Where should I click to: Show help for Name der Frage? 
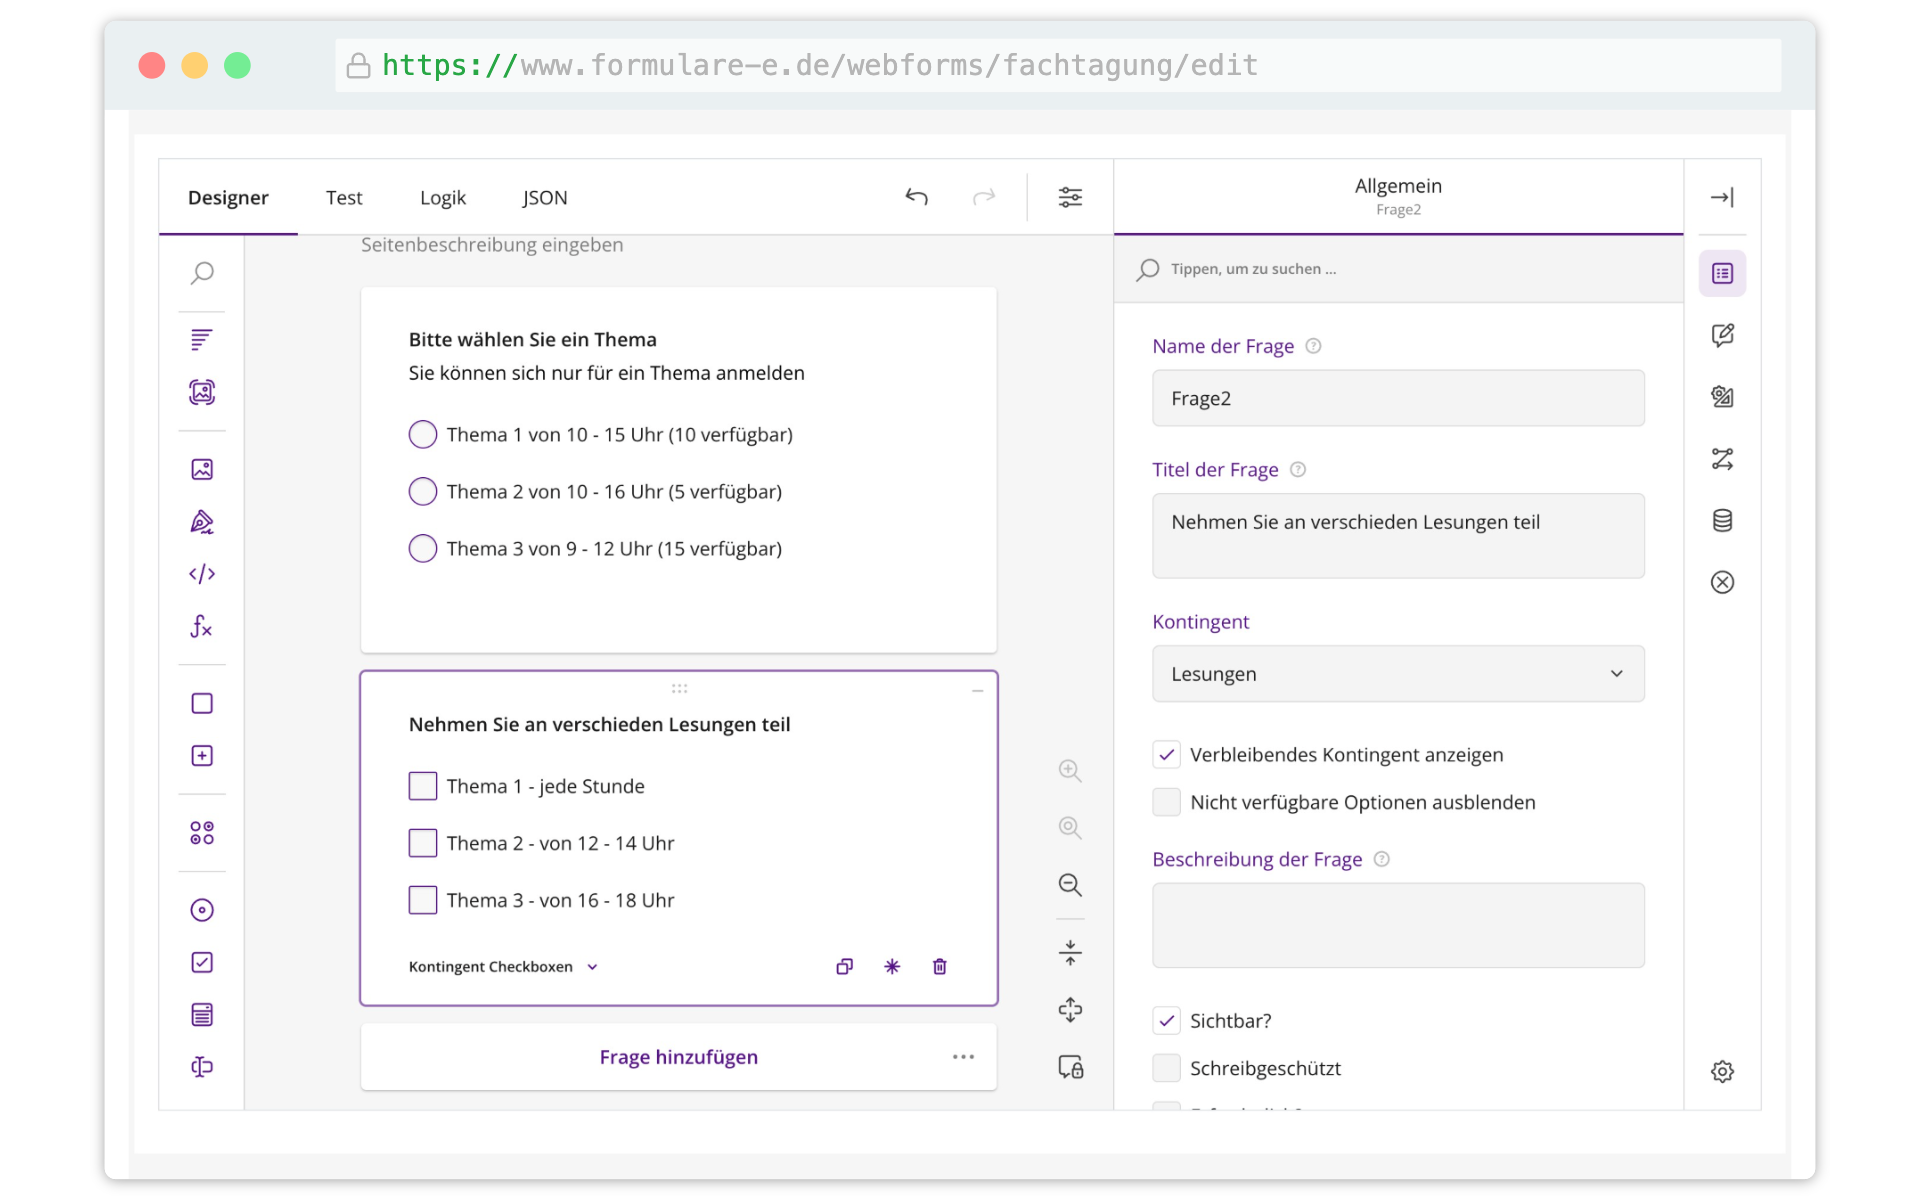tap(1313, 346)
